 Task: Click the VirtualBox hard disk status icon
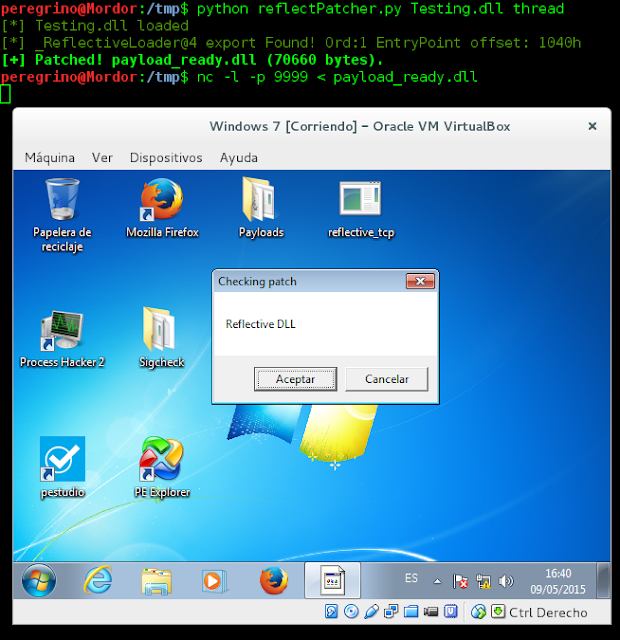coord(331,611)
